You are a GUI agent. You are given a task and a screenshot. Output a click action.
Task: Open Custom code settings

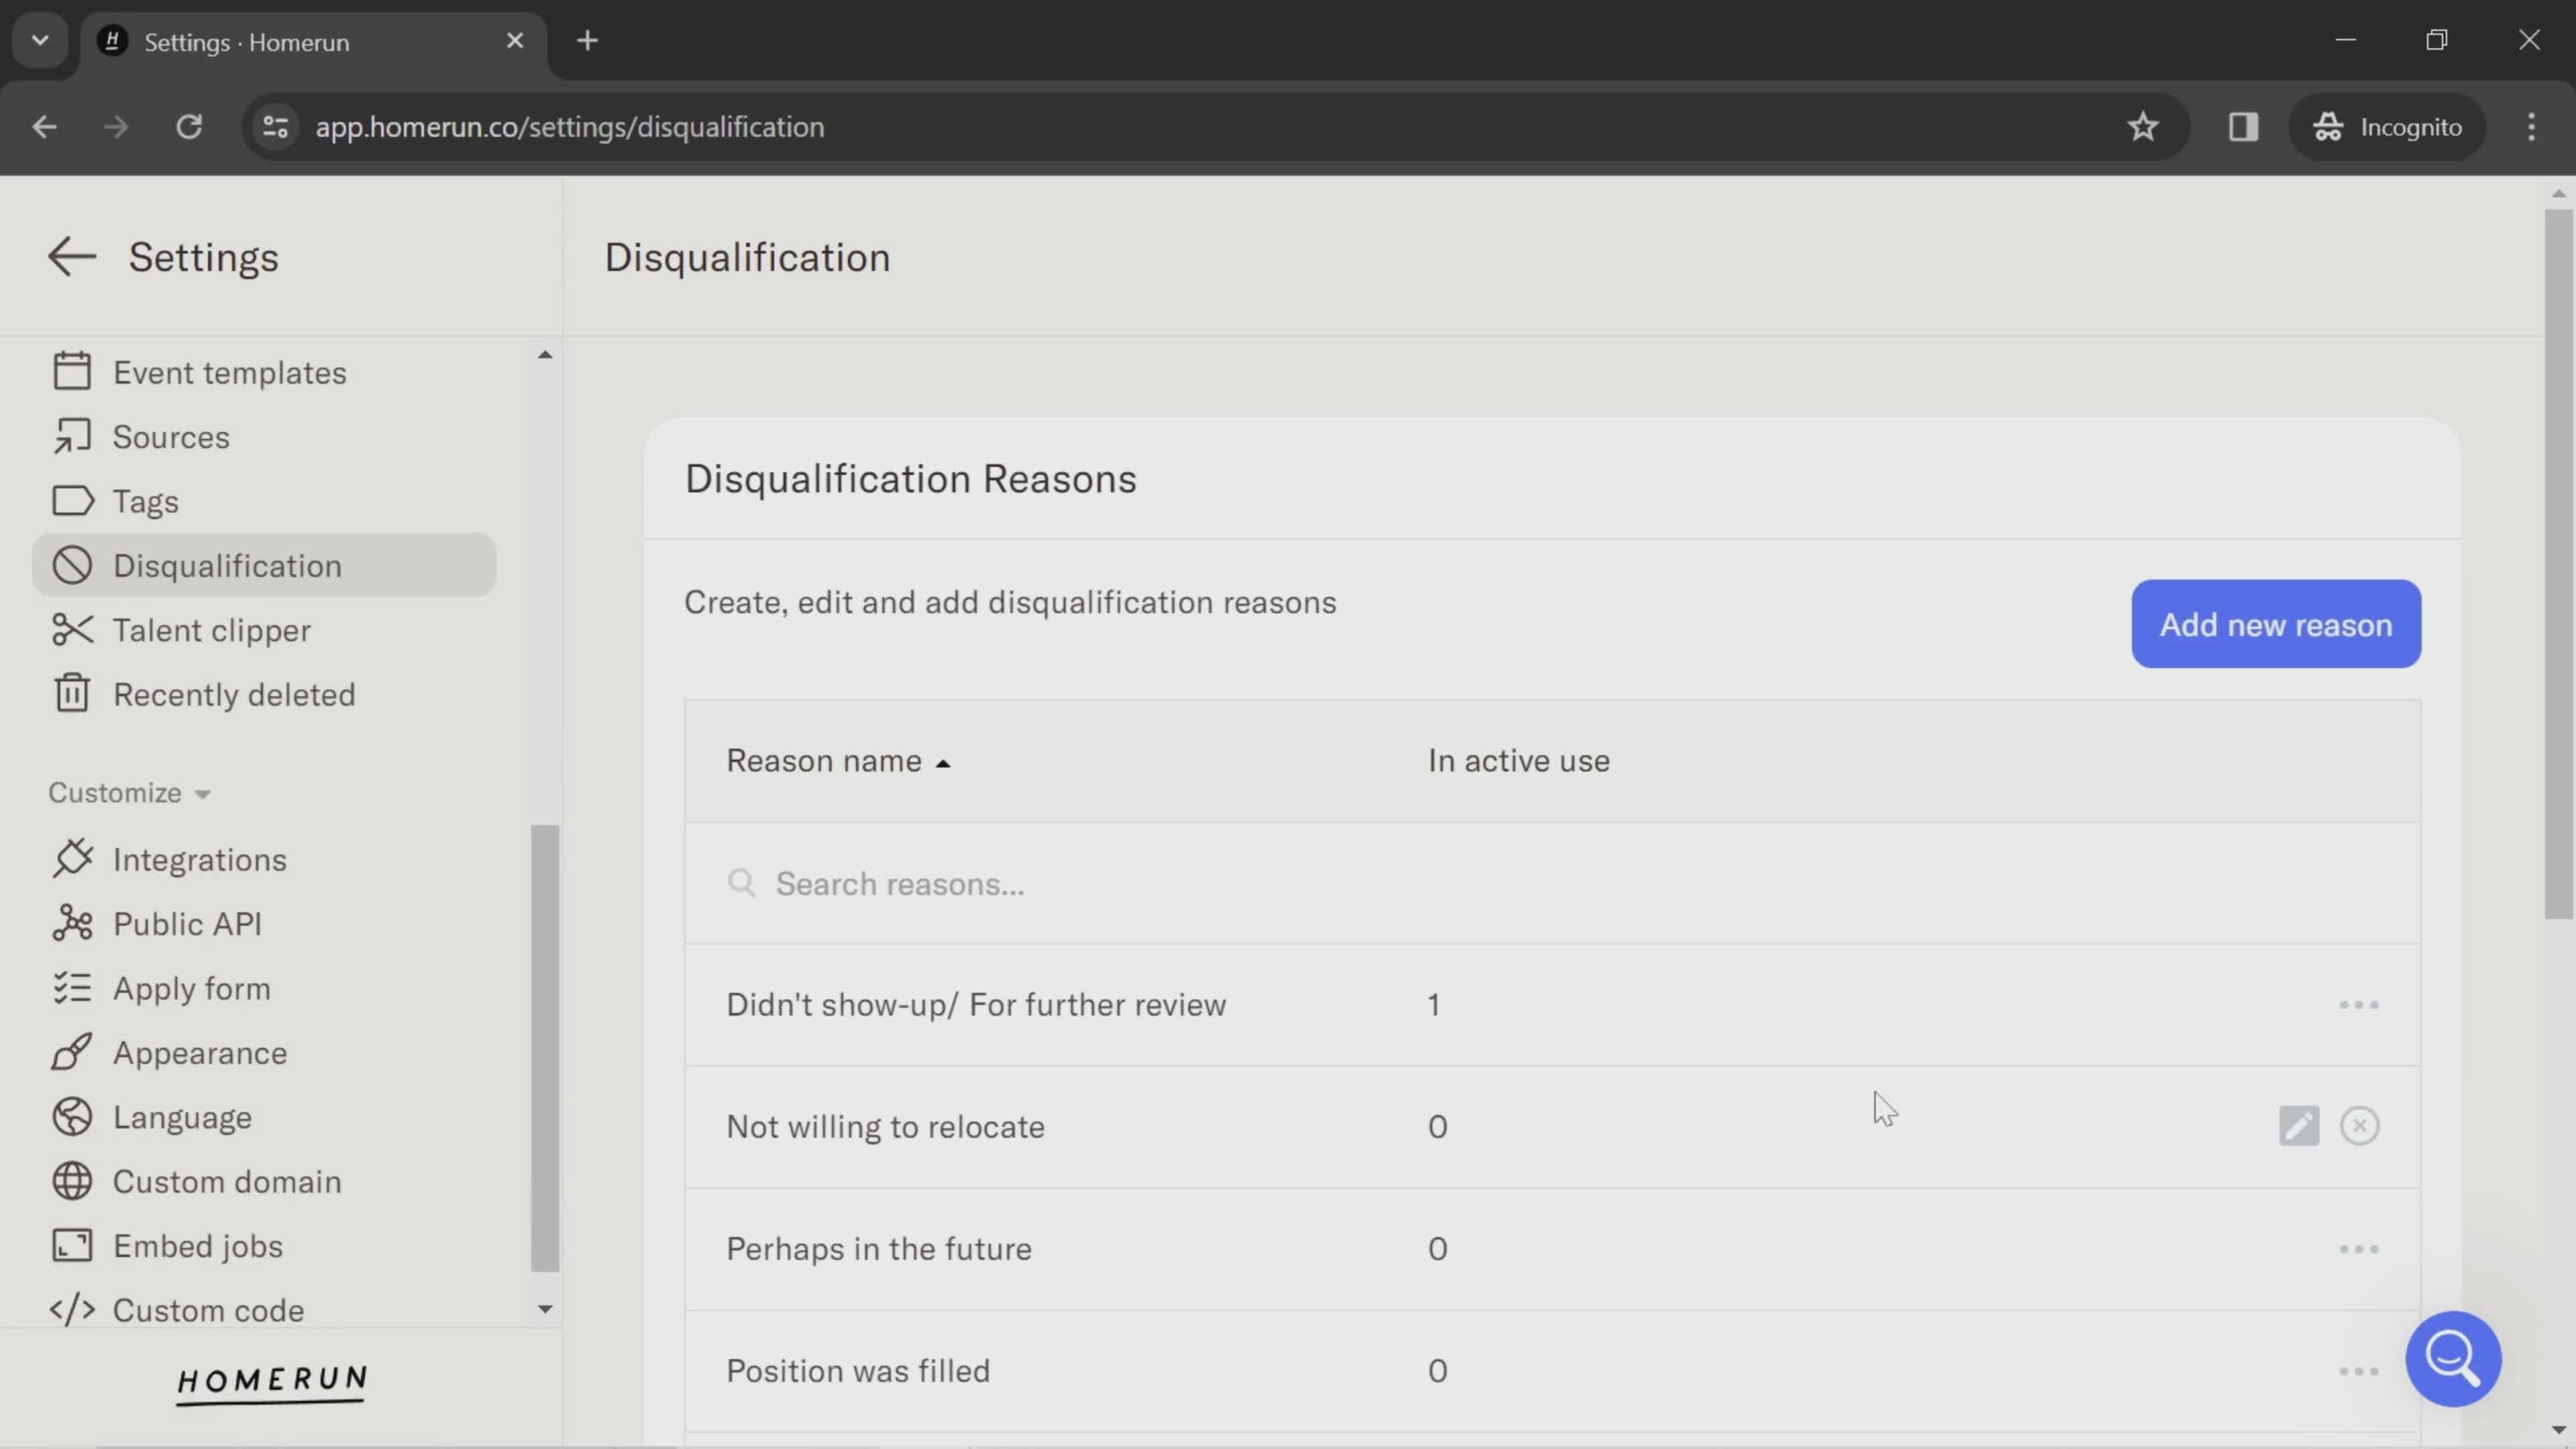208,1310
